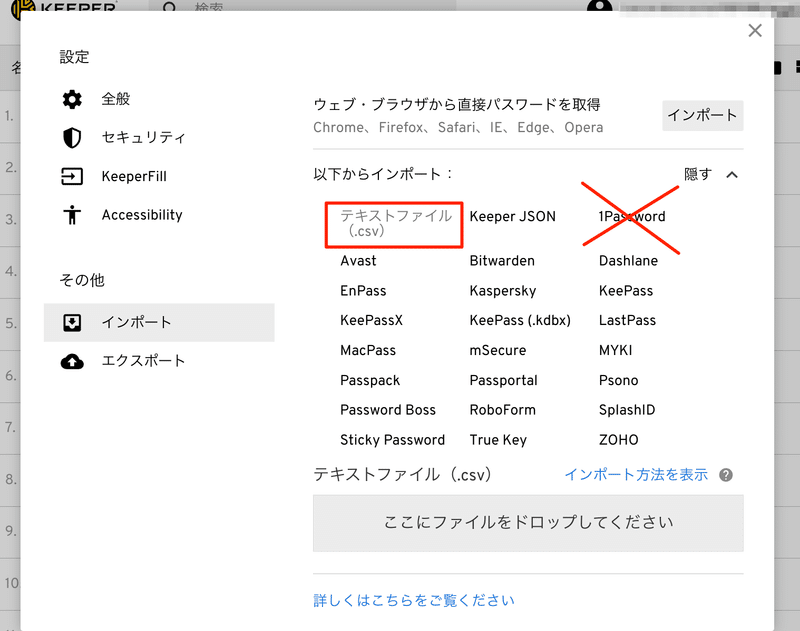Image resolution: width=800 pixels, height=631 pixels.
Task: Open the KeeperFill settings section
Action: click(134, 176)
